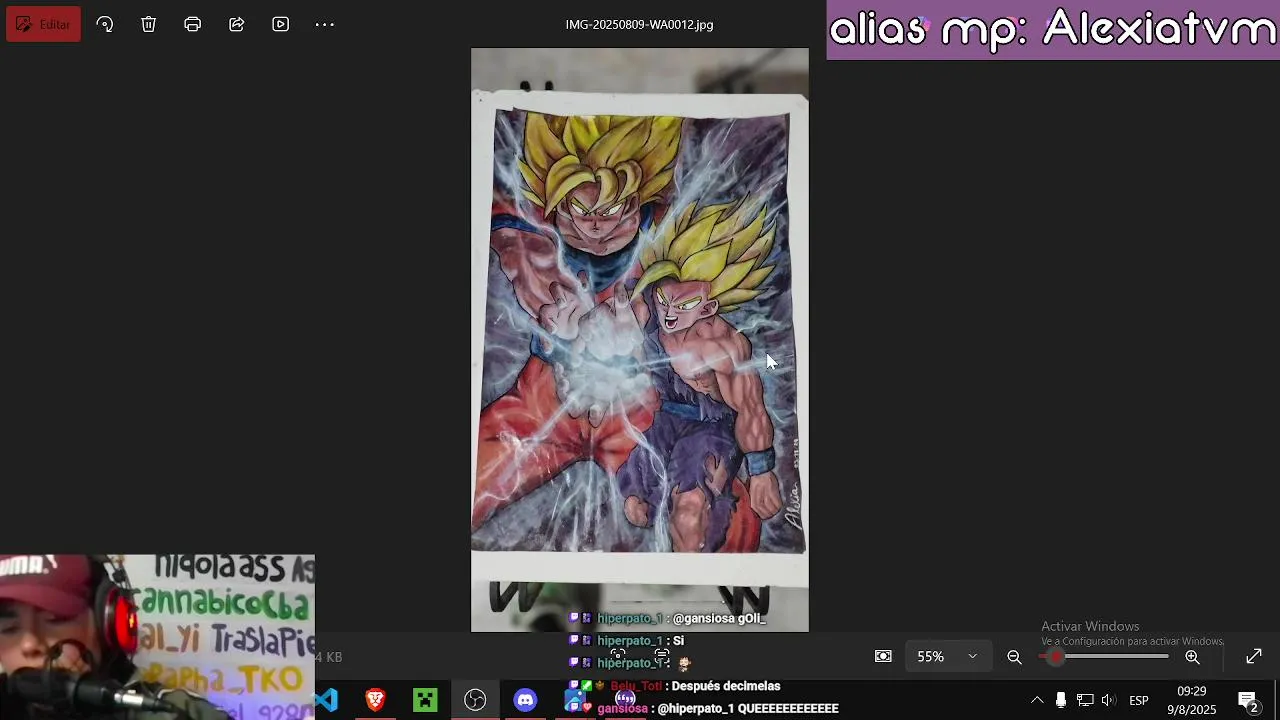The width and height of the screenshot is (1280, 720).
Task: Open the notification center icon
Action: [x=1248, y=700]
